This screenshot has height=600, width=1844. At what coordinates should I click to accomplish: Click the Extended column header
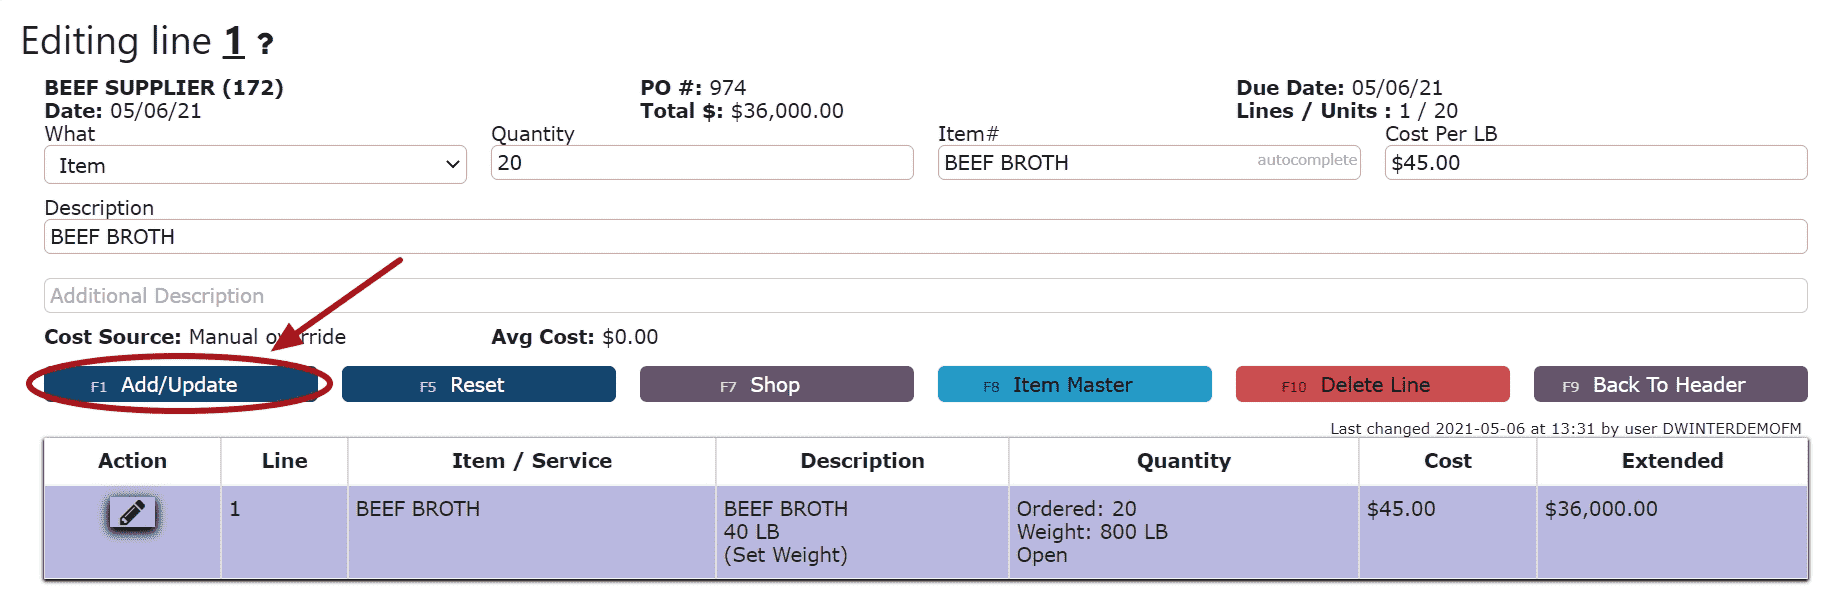(x=1672, y=461)
